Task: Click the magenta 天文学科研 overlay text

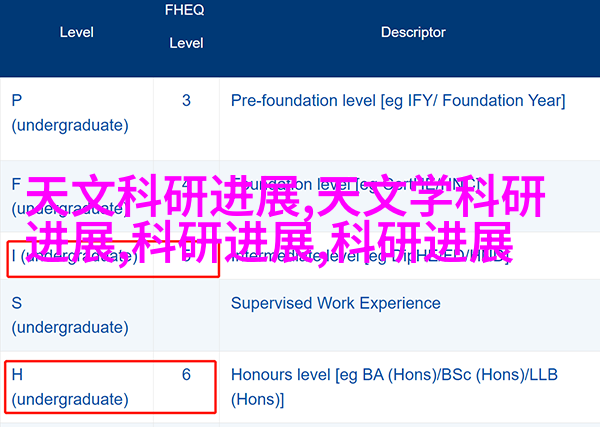Action: point(430,196)
